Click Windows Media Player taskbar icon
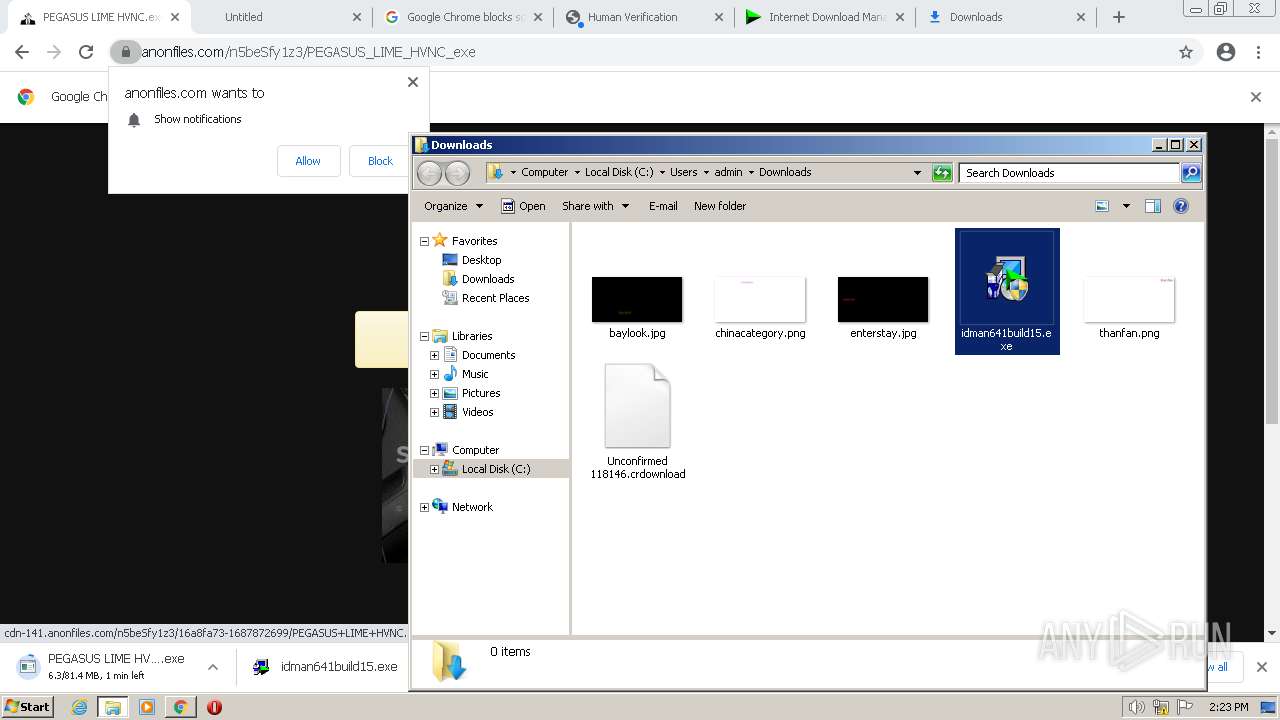This screenshot has height=720, width=1280. (x=147, y=707)
